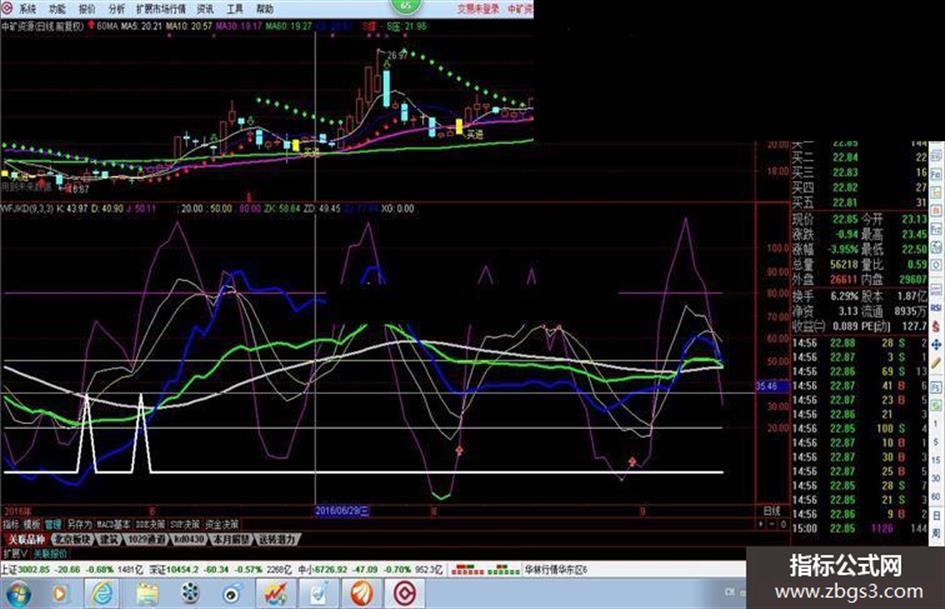Image resolution: width=945 pixels, height=609 pixels.
Task: Click the red dollar sign sidebar icon
Action: pos(936,325)
